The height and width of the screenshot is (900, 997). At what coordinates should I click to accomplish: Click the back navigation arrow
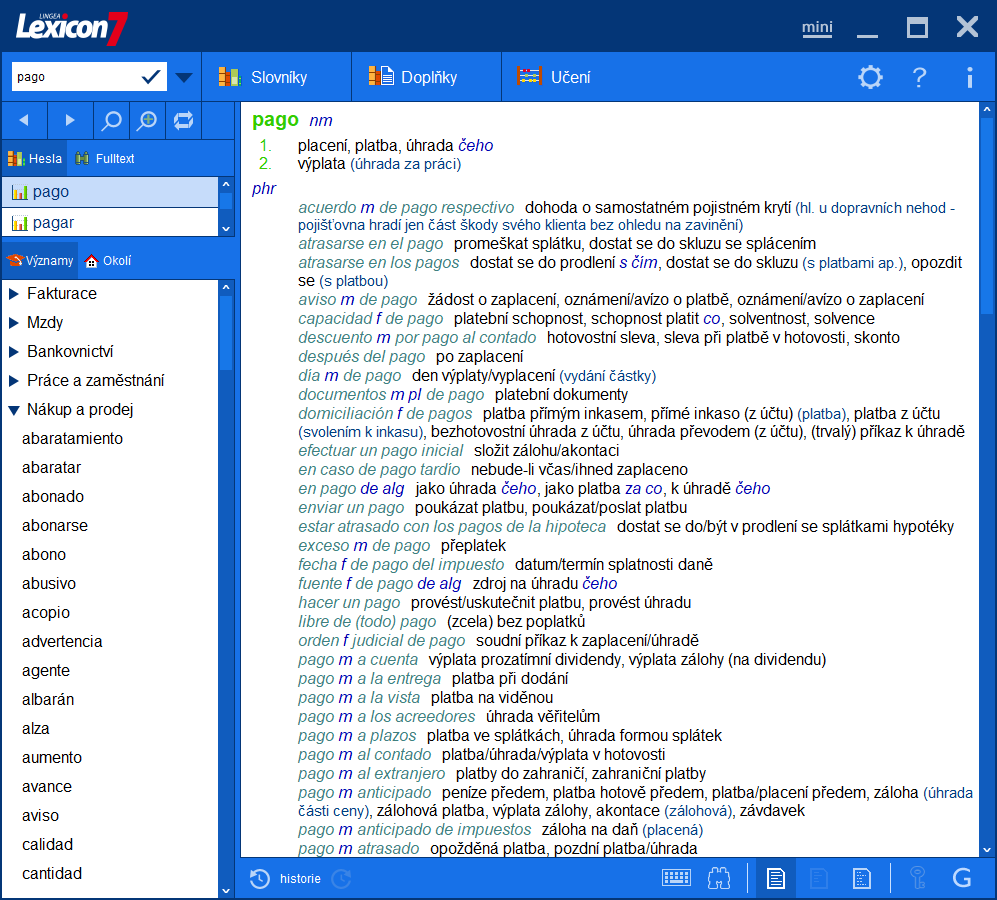24,120
